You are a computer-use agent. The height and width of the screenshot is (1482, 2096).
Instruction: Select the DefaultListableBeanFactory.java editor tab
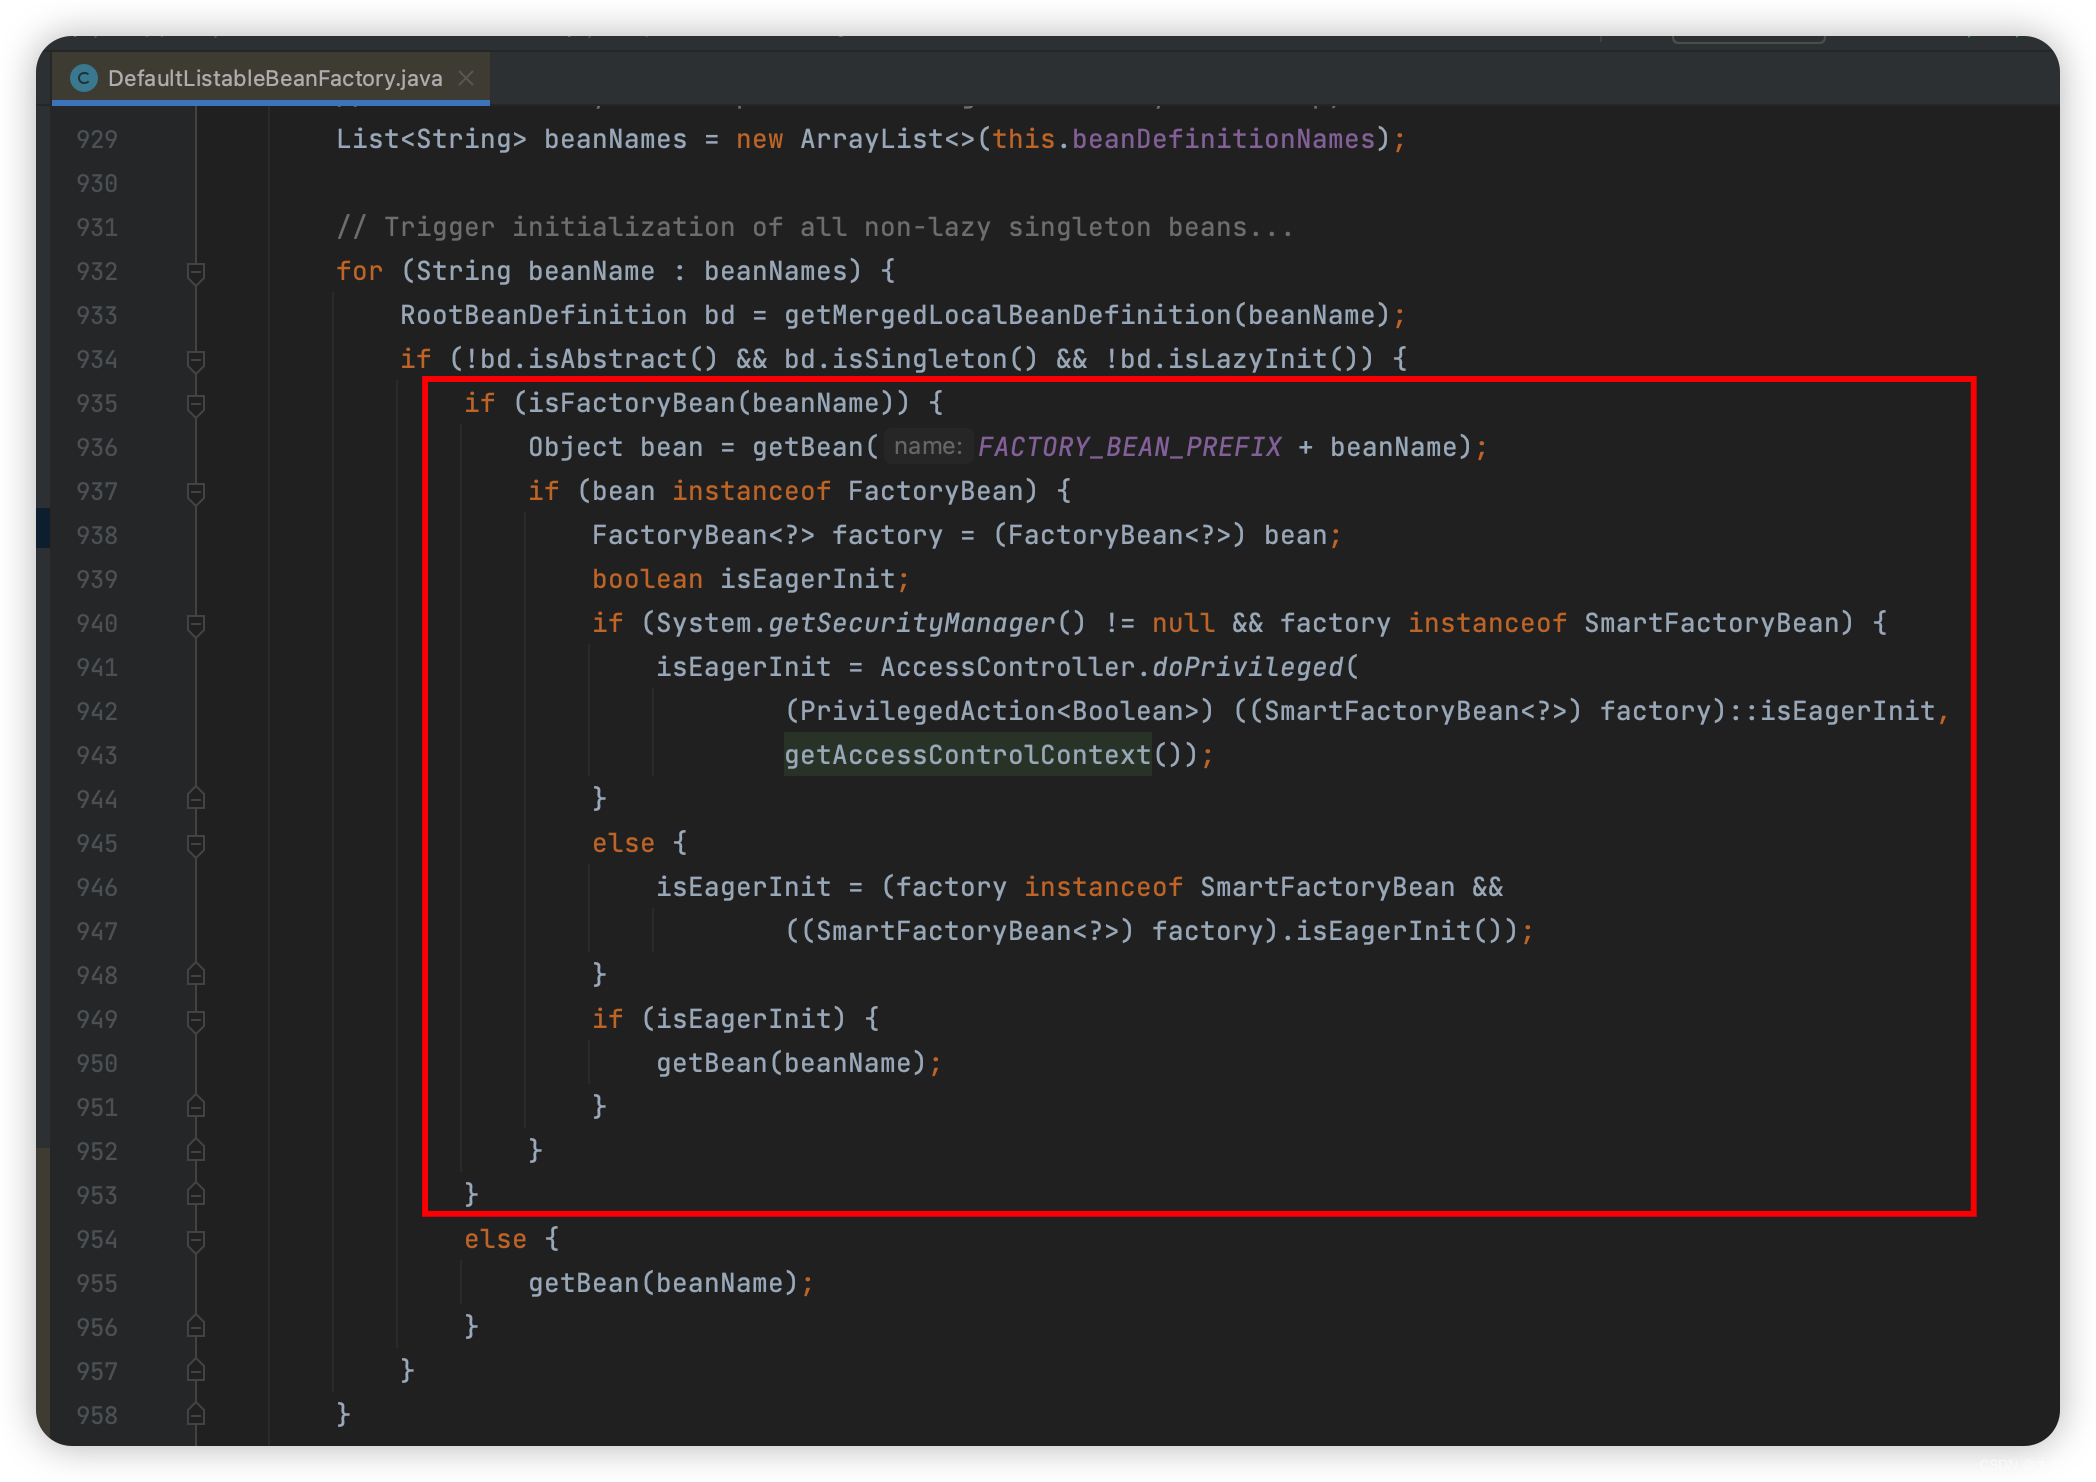(x=274, y=78)
